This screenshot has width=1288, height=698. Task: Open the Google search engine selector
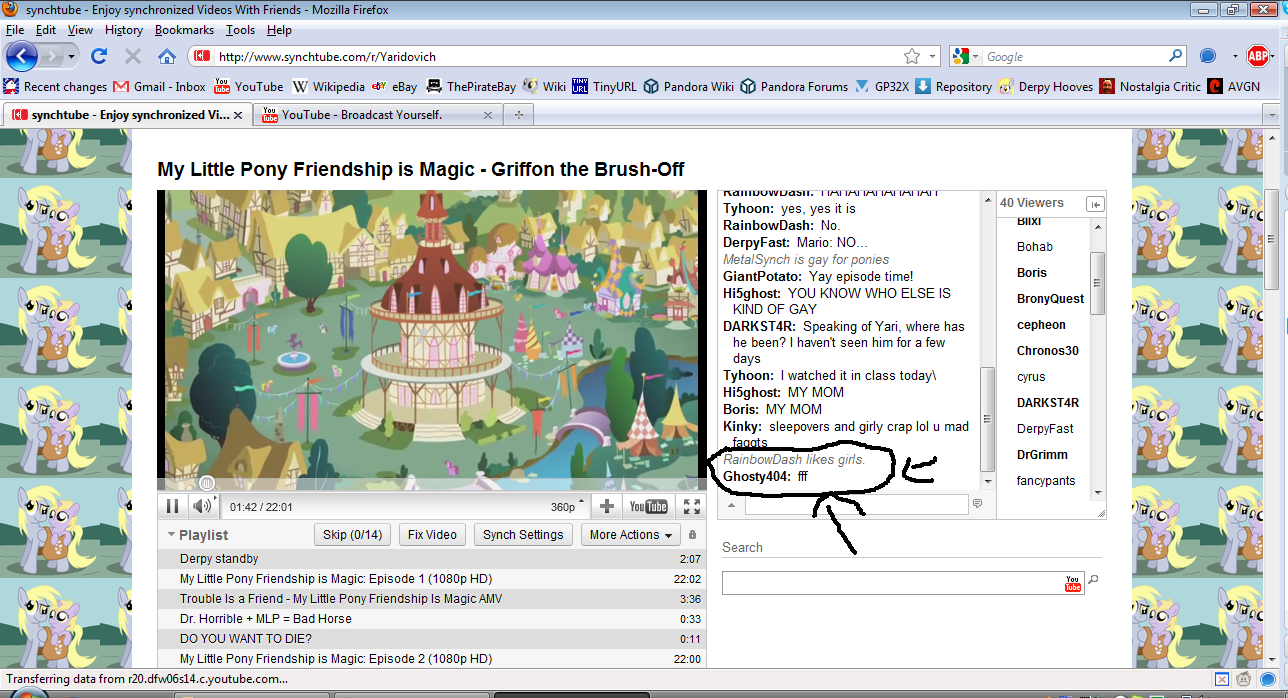[966, 57]
